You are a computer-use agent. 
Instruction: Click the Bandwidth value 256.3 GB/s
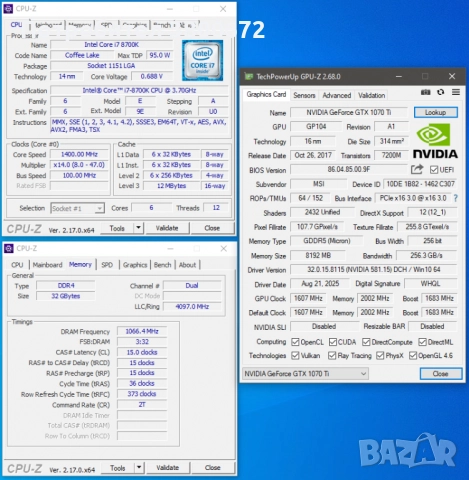tap(427, 255)
